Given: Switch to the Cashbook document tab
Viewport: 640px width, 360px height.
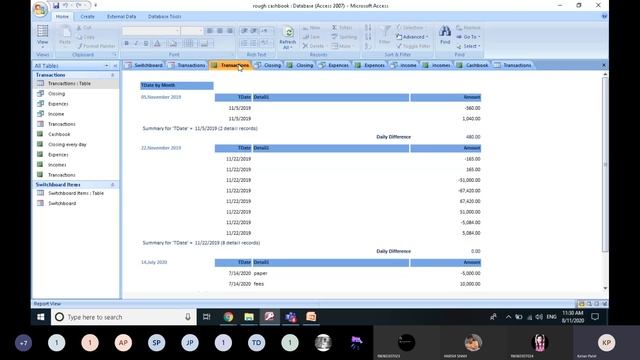Looking at the screenshot, I should (x=473, y=65).
